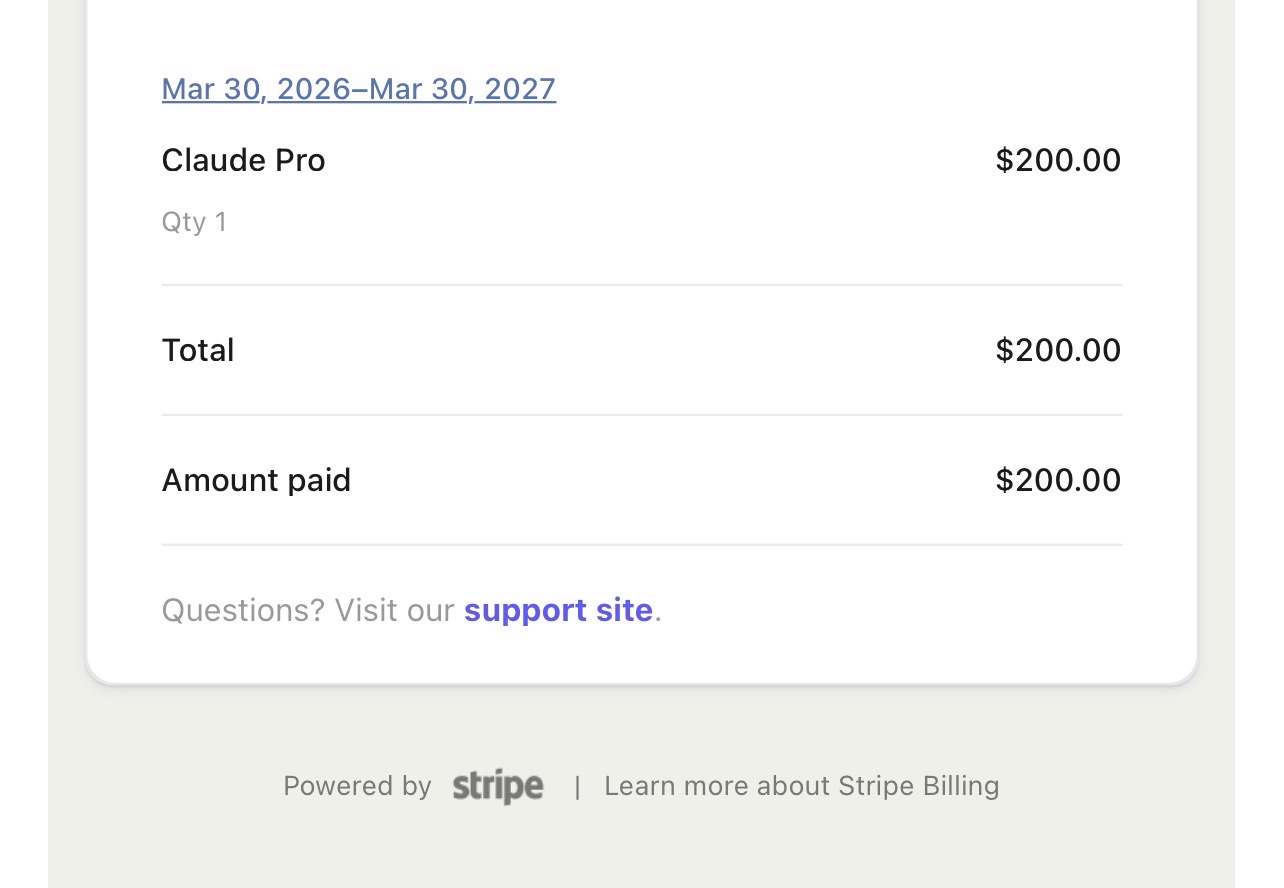Click the Amount paid label

(256, 480)
